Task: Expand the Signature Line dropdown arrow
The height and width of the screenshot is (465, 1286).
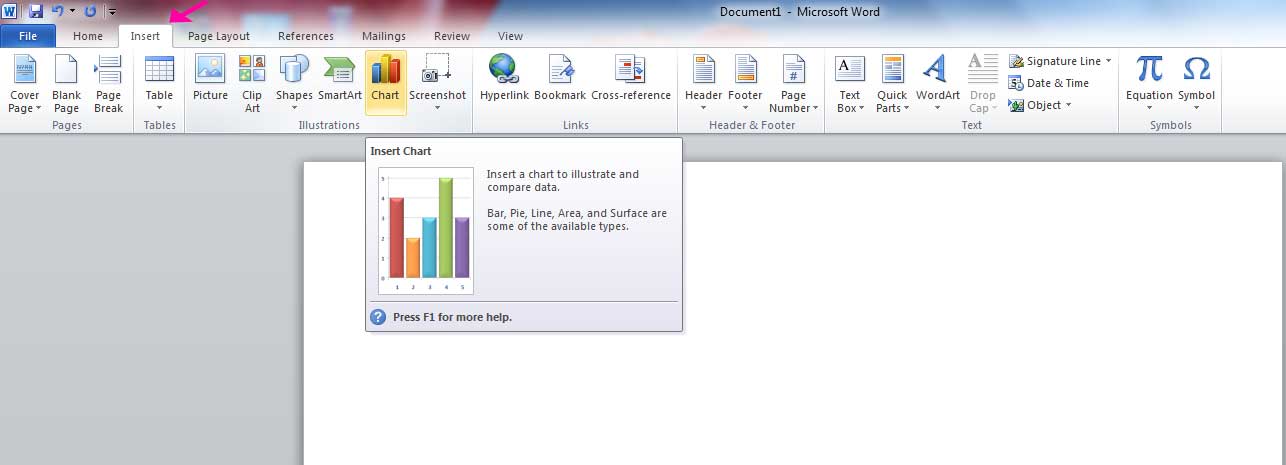Action: (x=1109, y=61)
